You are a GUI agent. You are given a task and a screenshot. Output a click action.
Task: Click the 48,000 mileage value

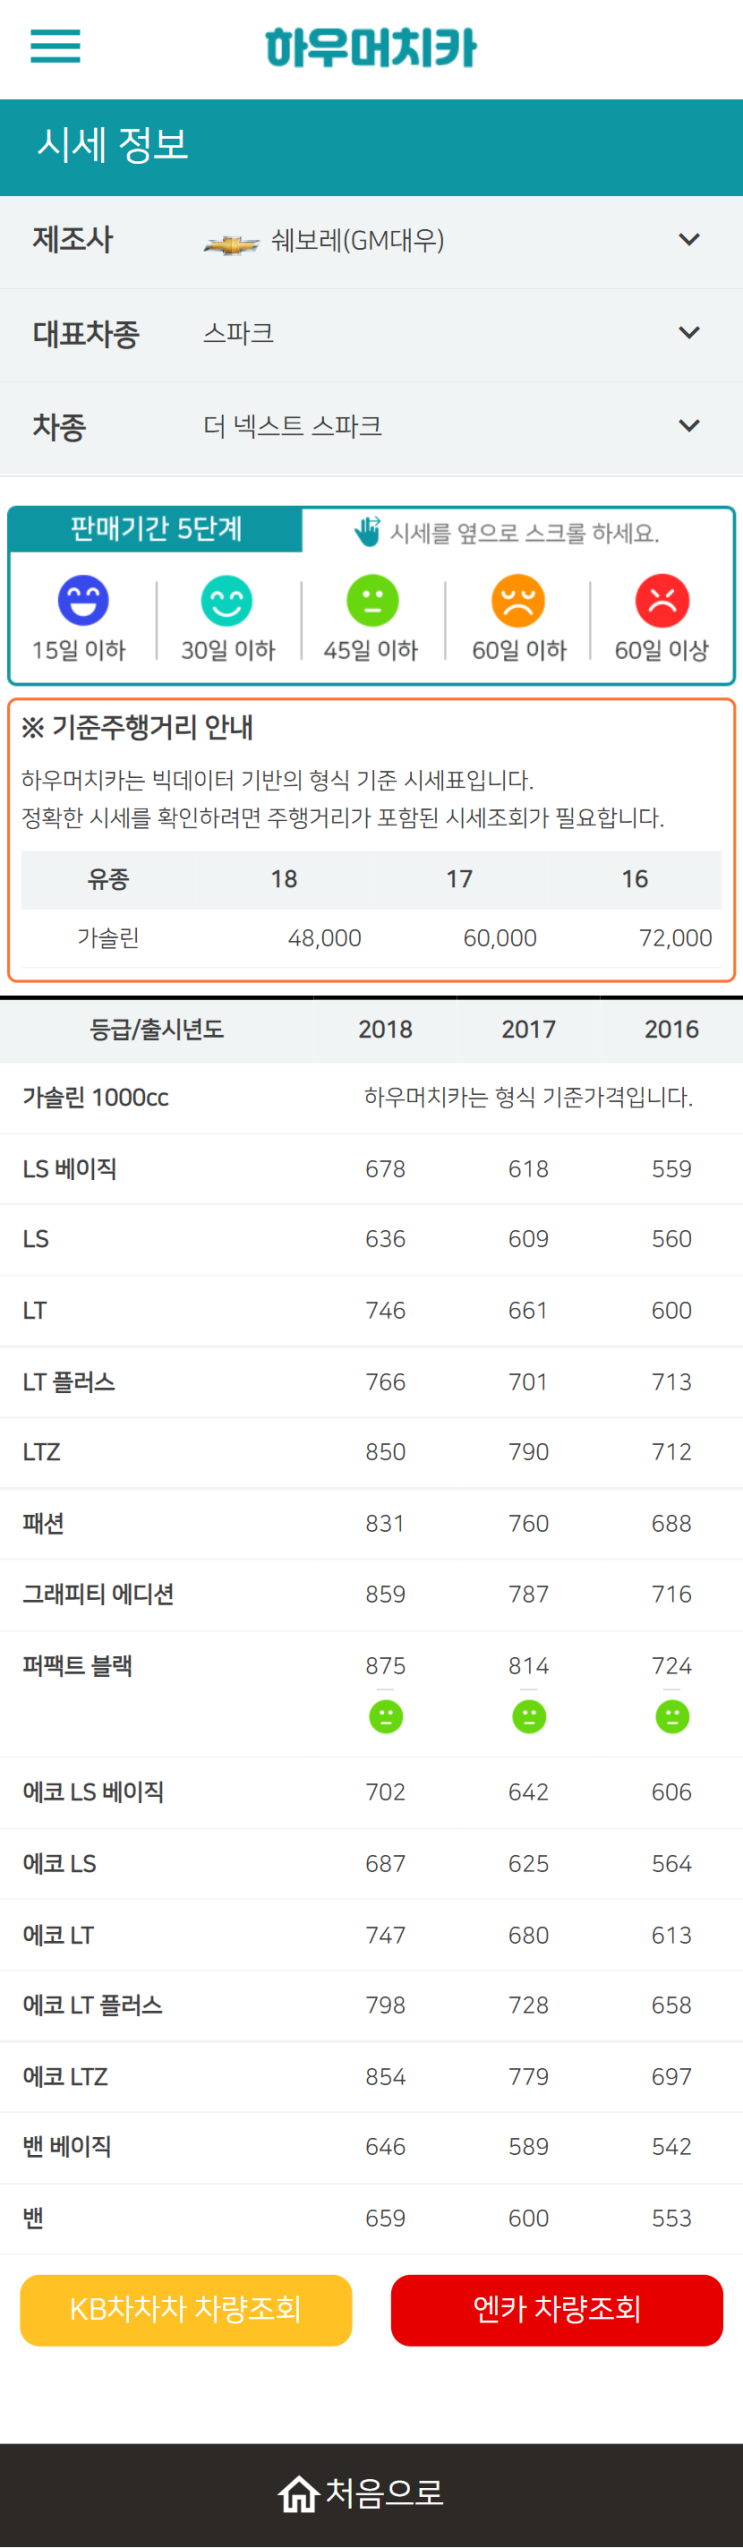point(325,938)
